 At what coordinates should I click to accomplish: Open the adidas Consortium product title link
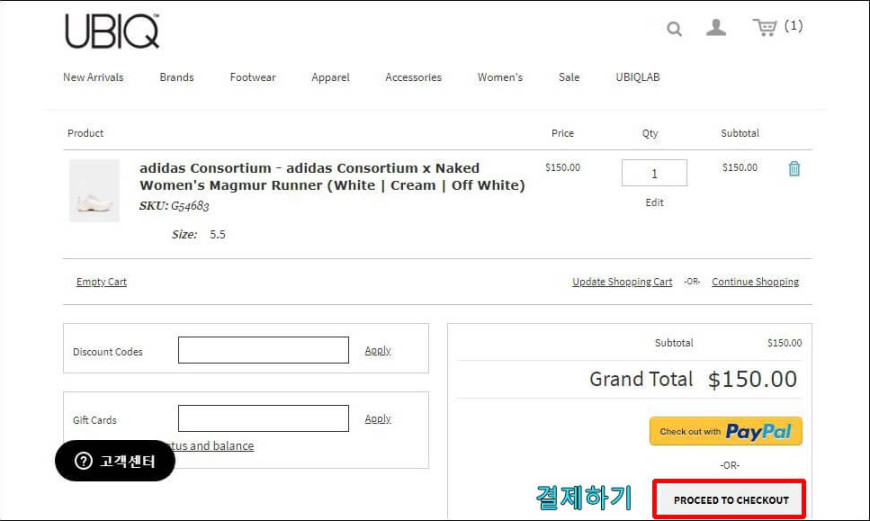coord(332,176)
